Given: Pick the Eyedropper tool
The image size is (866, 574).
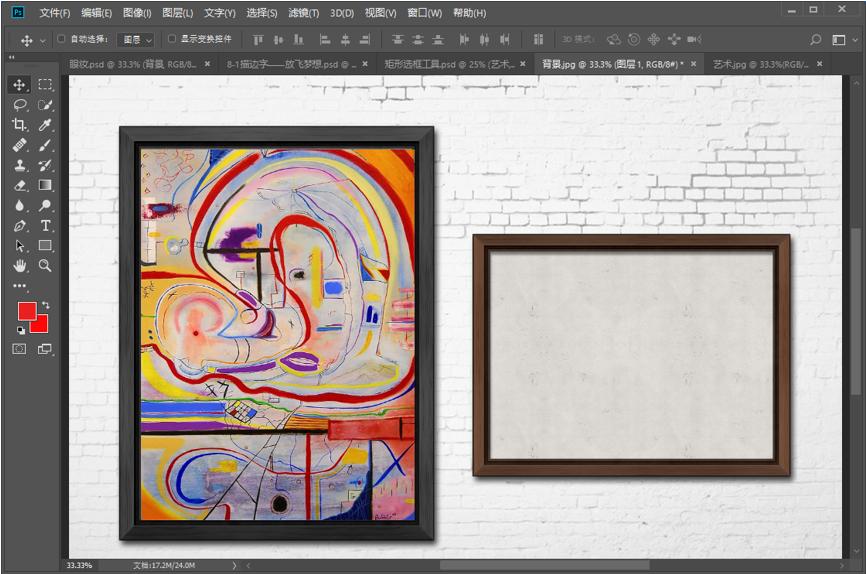Looking at the screenshot, I should pyautogui.click(x=45, y=125).
